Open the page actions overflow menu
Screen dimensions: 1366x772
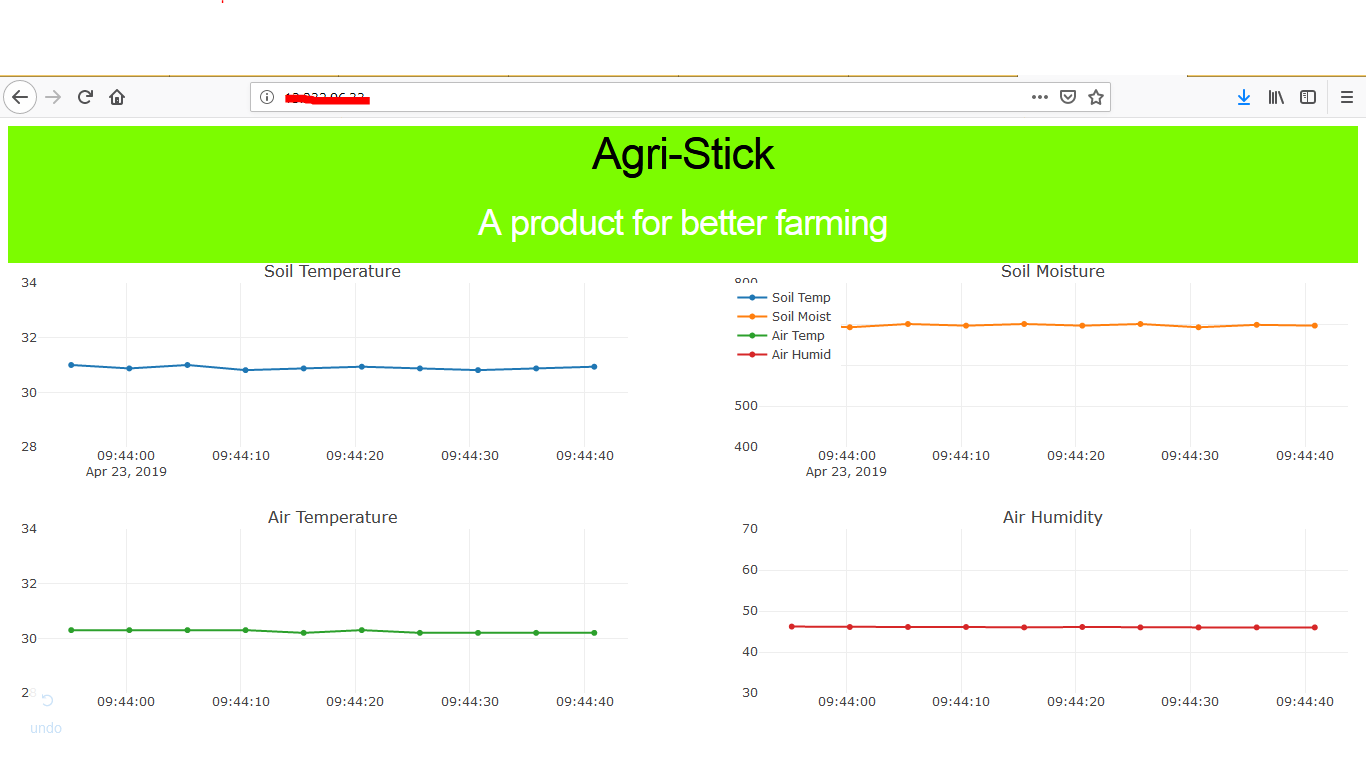pyautogui.click(x=1039, y=96)
